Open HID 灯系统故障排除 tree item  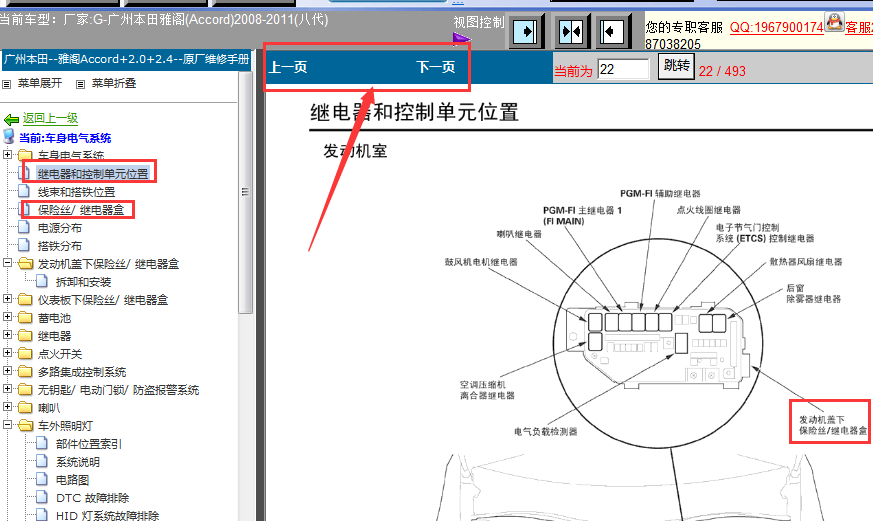tap(107, 515)
